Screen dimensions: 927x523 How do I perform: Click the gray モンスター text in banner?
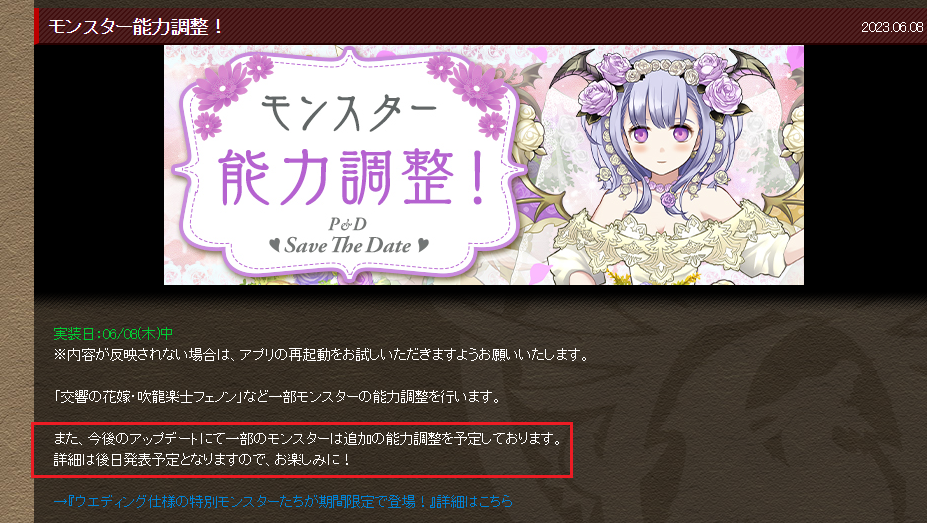point(349,111)
